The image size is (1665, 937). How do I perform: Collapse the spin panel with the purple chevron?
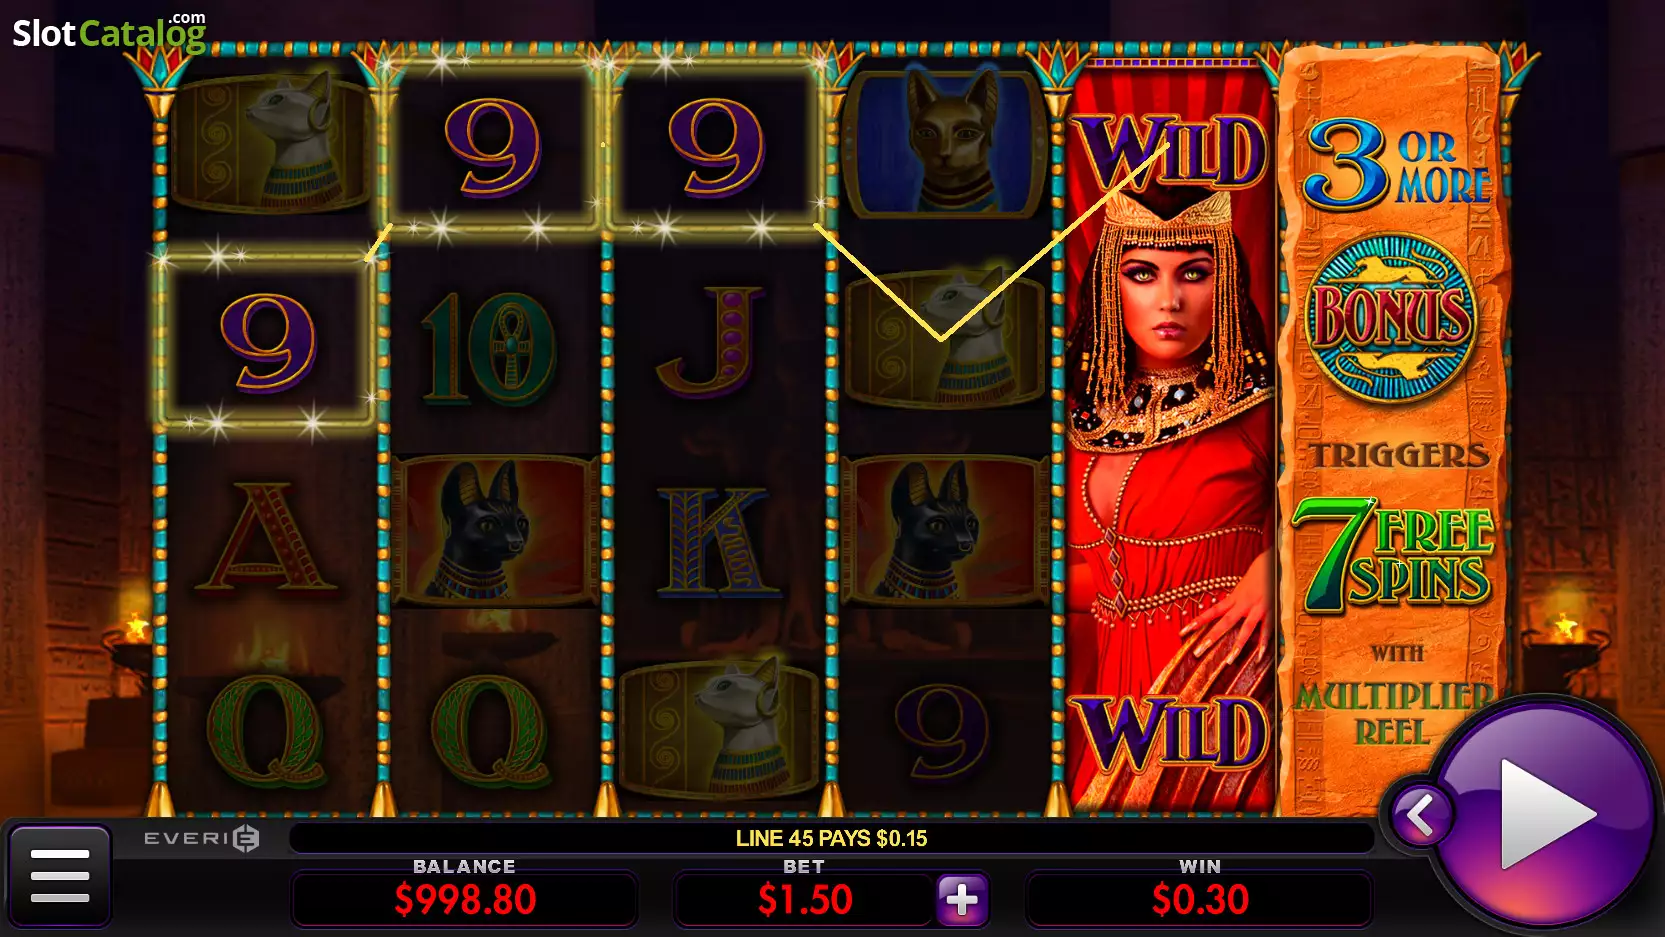[1420, 816]
